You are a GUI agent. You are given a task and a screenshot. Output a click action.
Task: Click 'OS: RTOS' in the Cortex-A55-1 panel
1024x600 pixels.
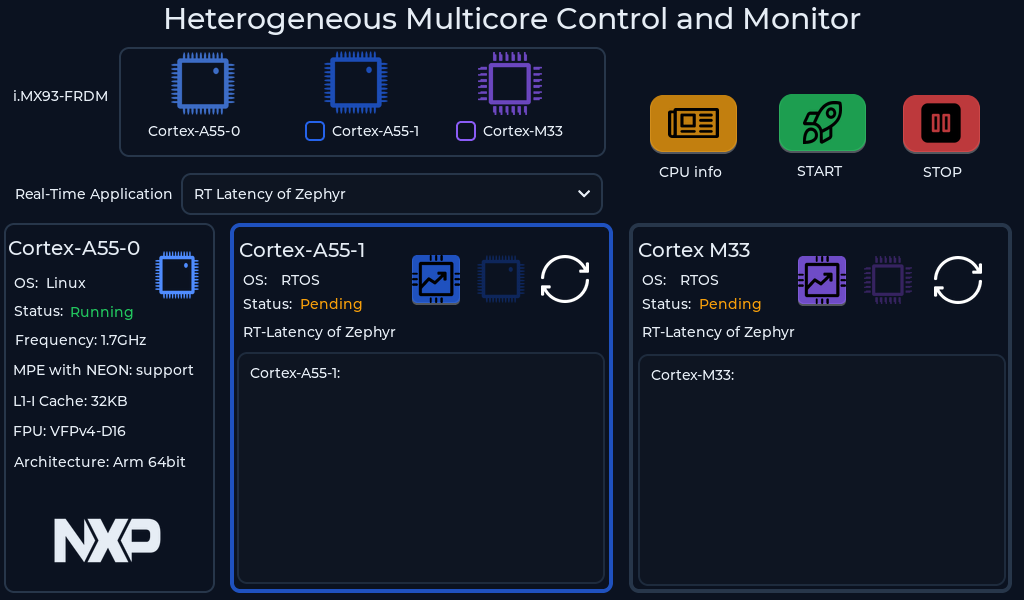[x=281, y=280]
